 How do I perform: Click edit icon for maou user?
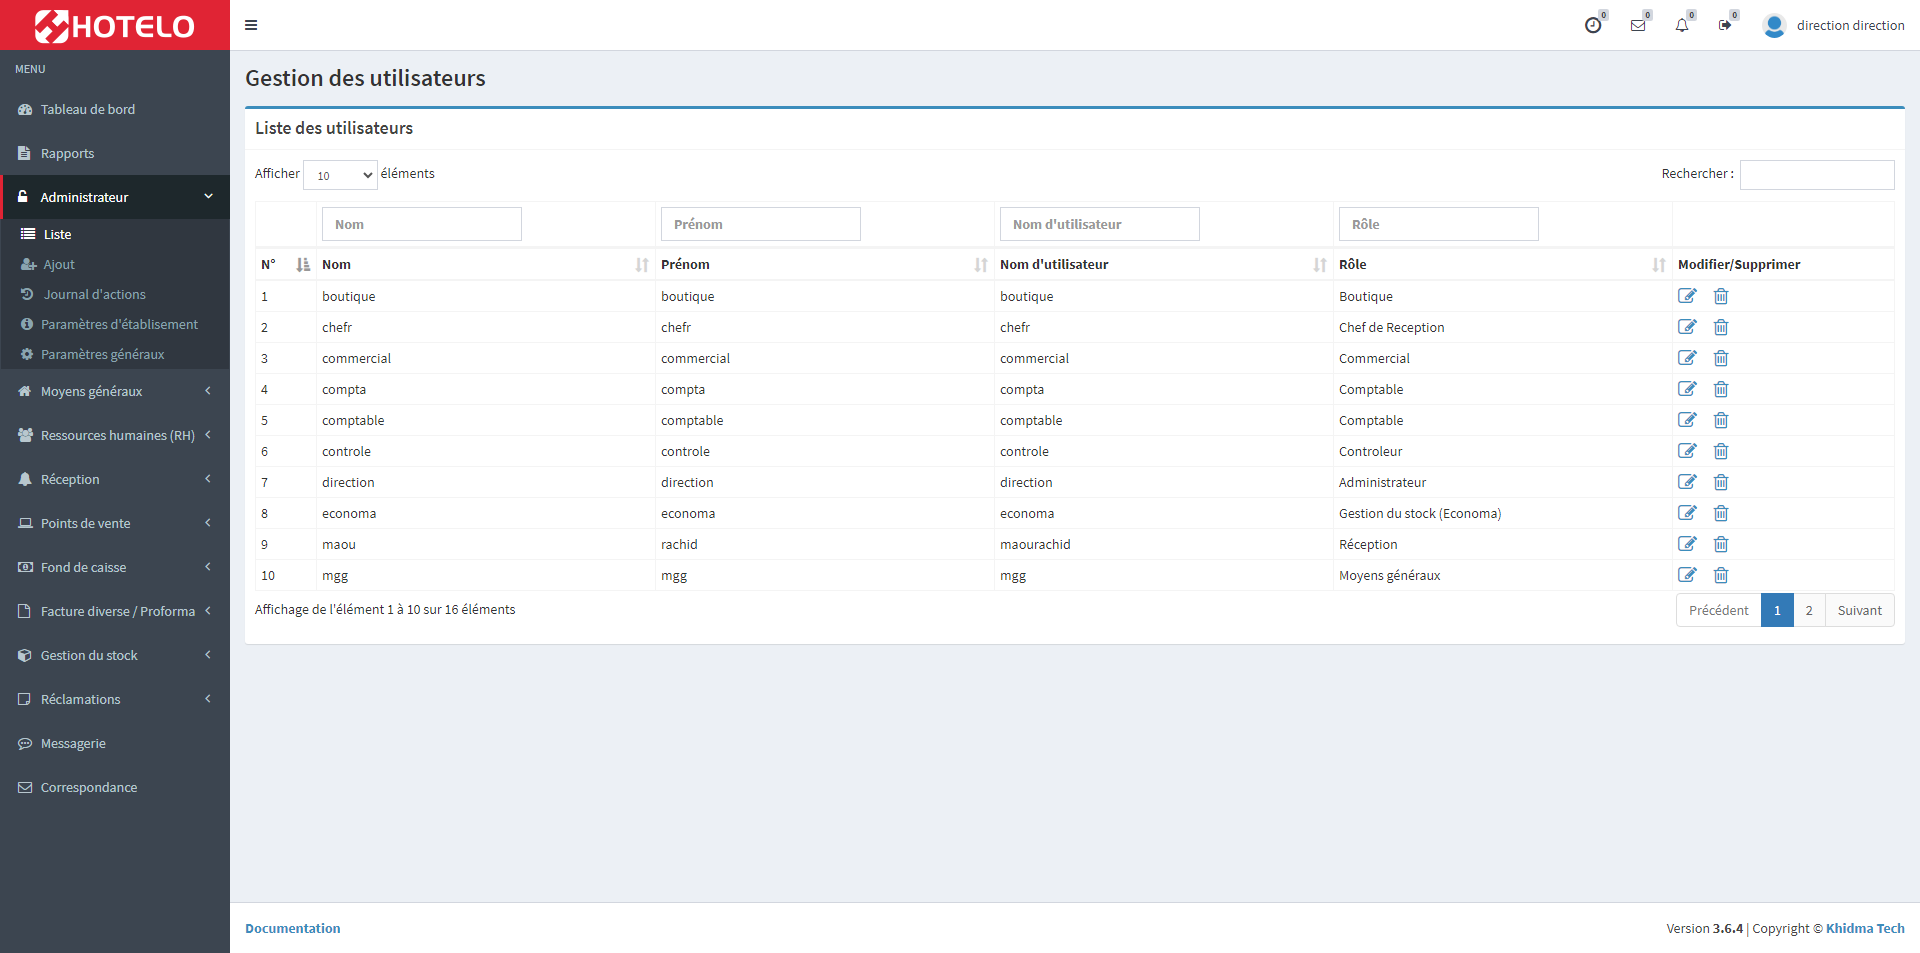(1687, 544)
